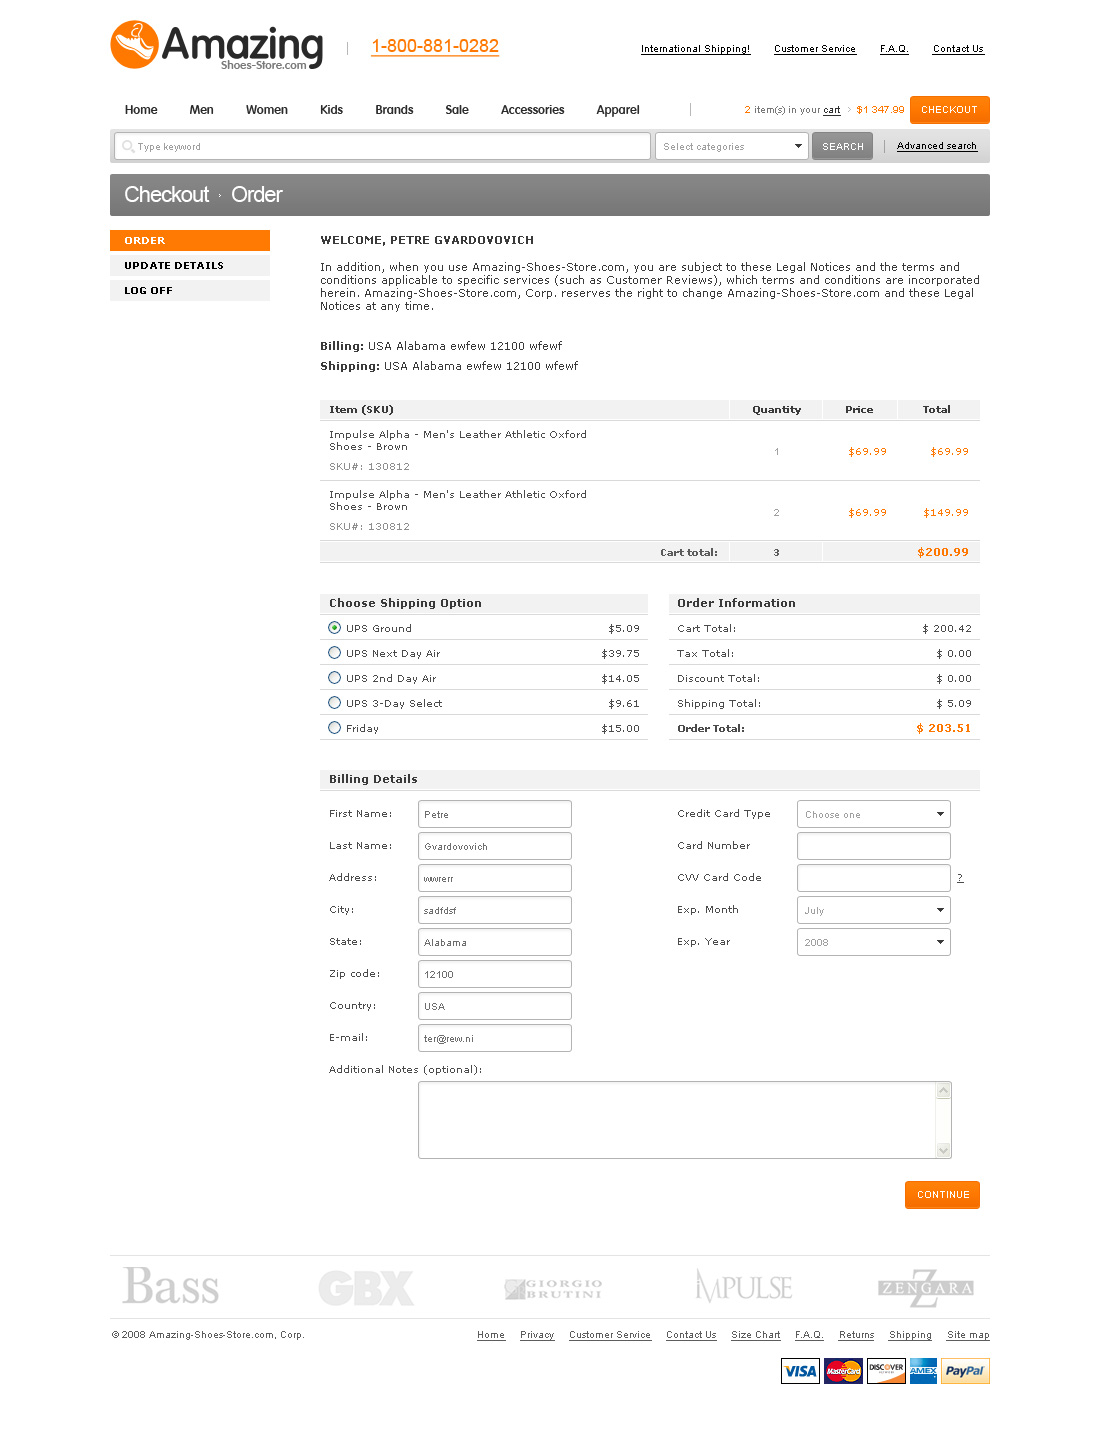Open the Brands menu item
The width and height of the screenshot is (1100, 1430).
pos(394,110)
